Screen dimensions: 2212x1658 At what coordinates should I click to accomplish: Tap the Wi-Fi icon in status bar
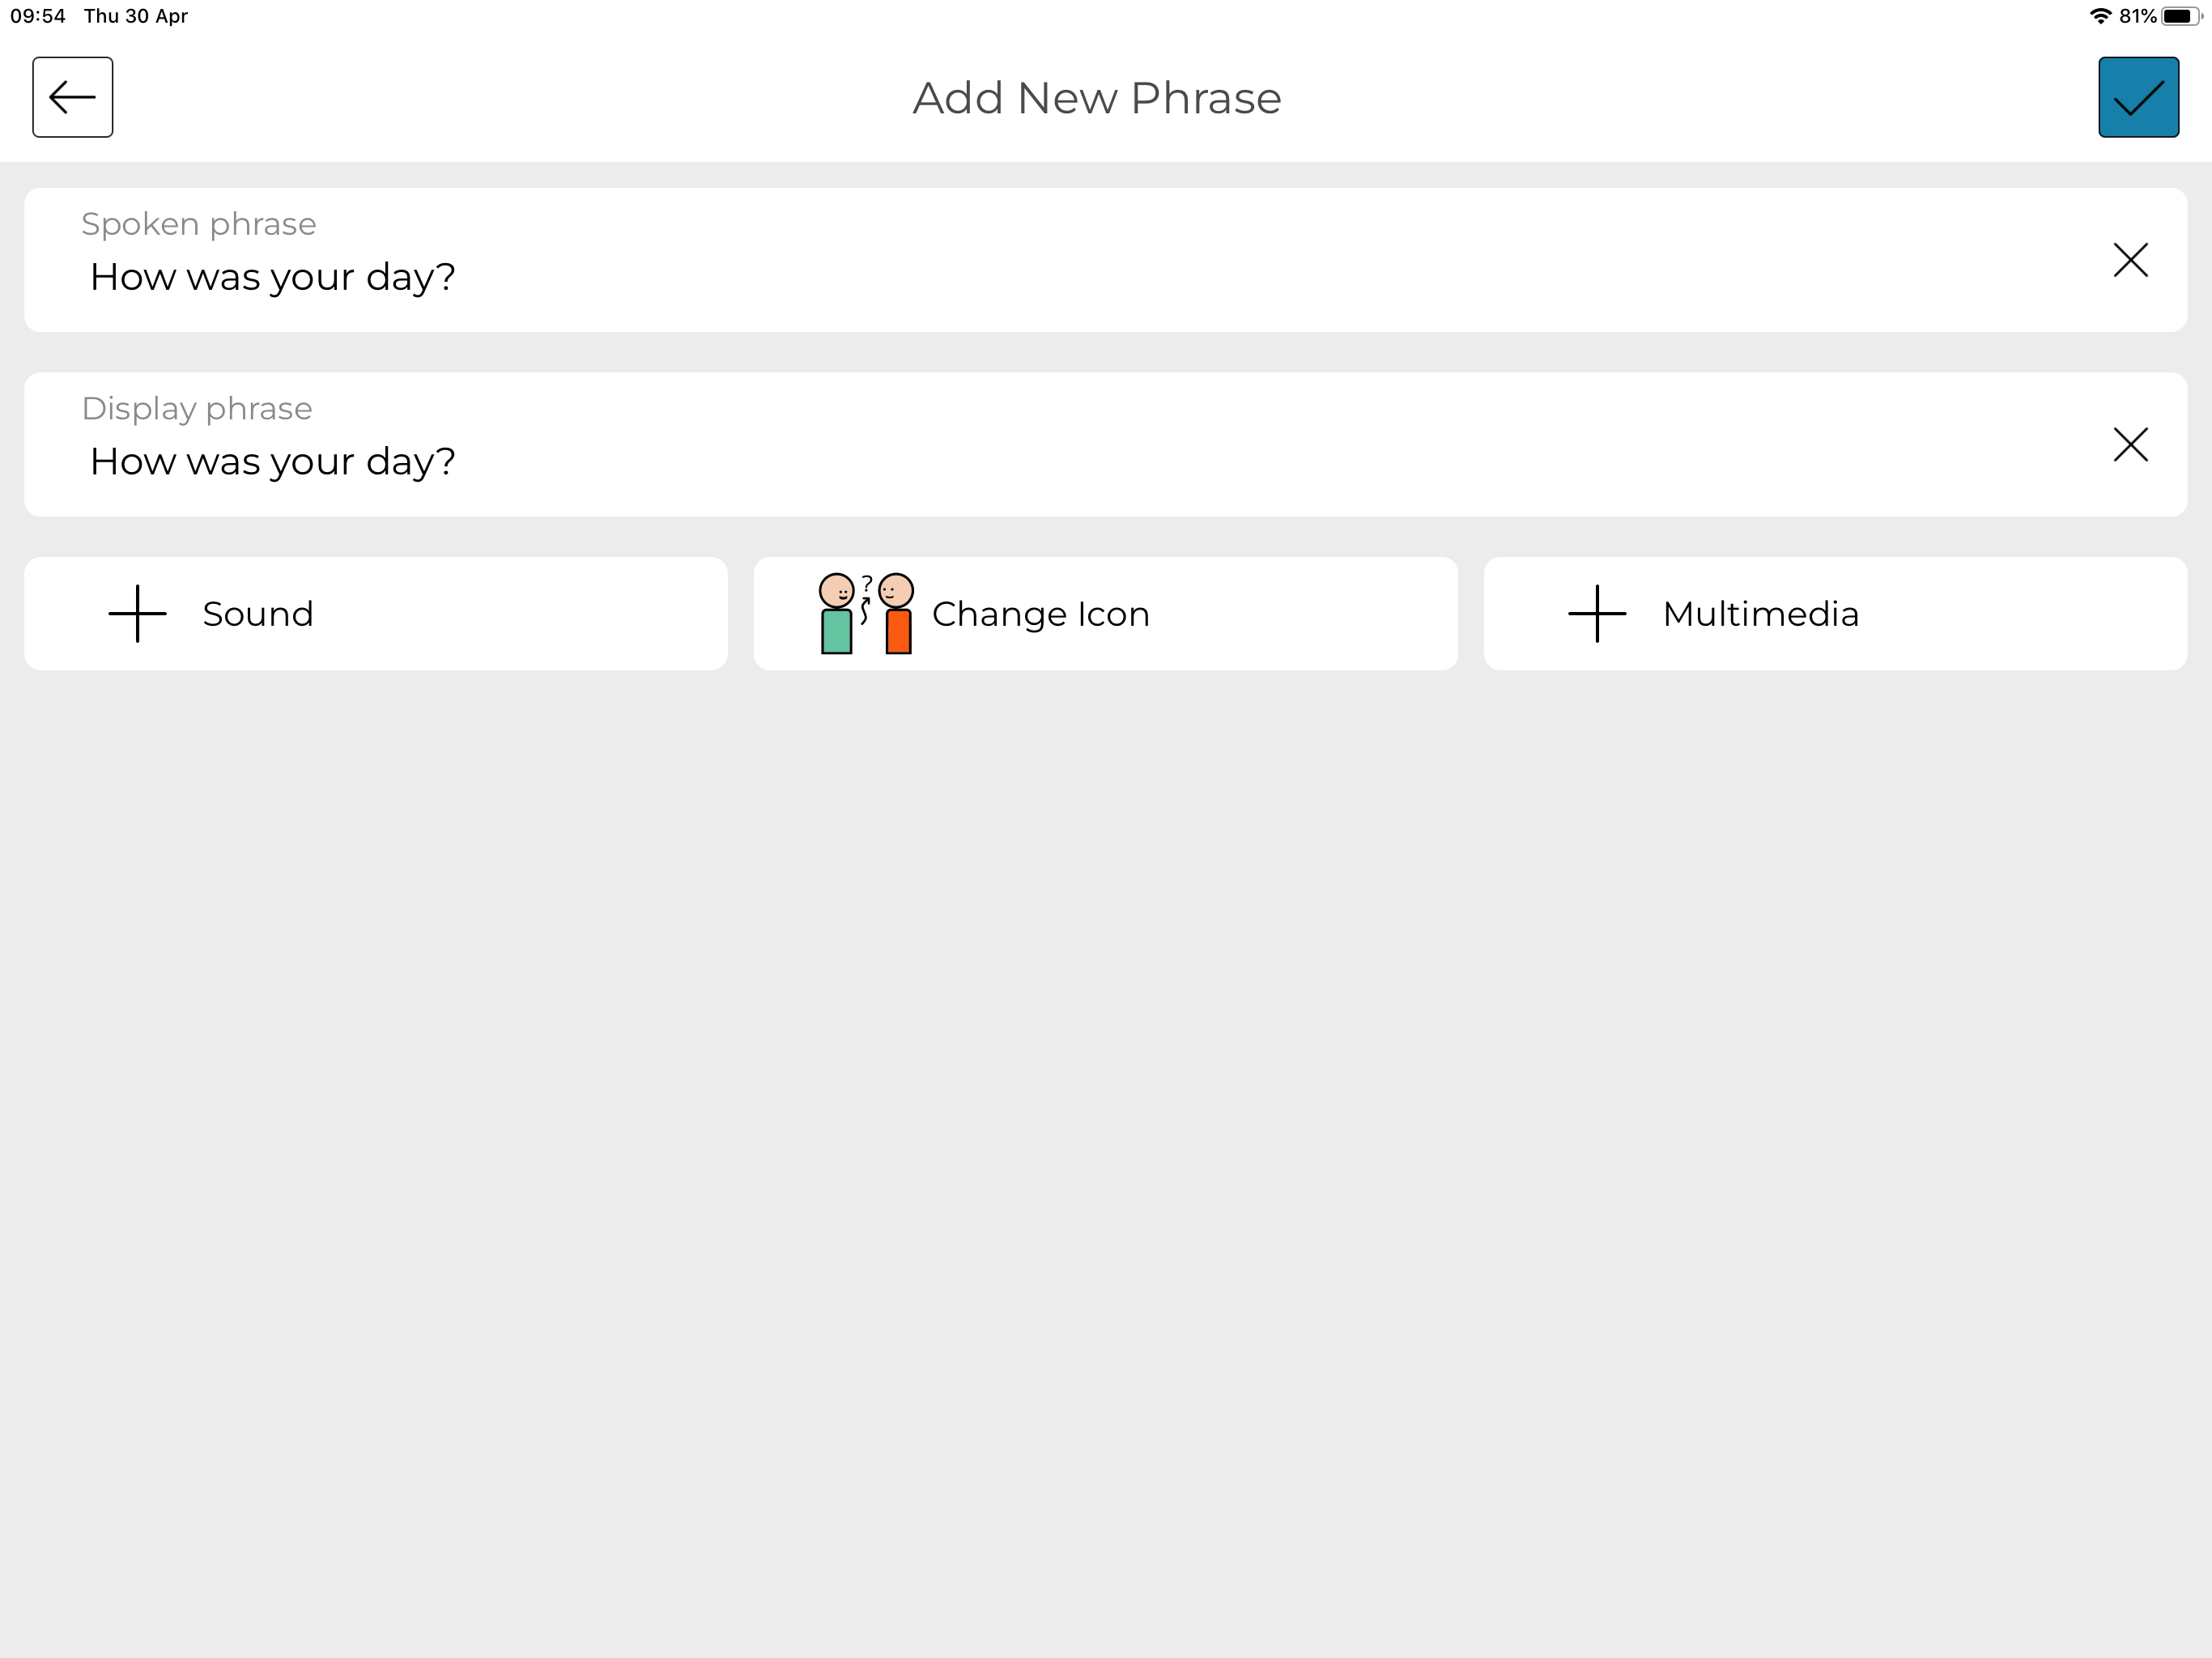(x=2100, y=16)
